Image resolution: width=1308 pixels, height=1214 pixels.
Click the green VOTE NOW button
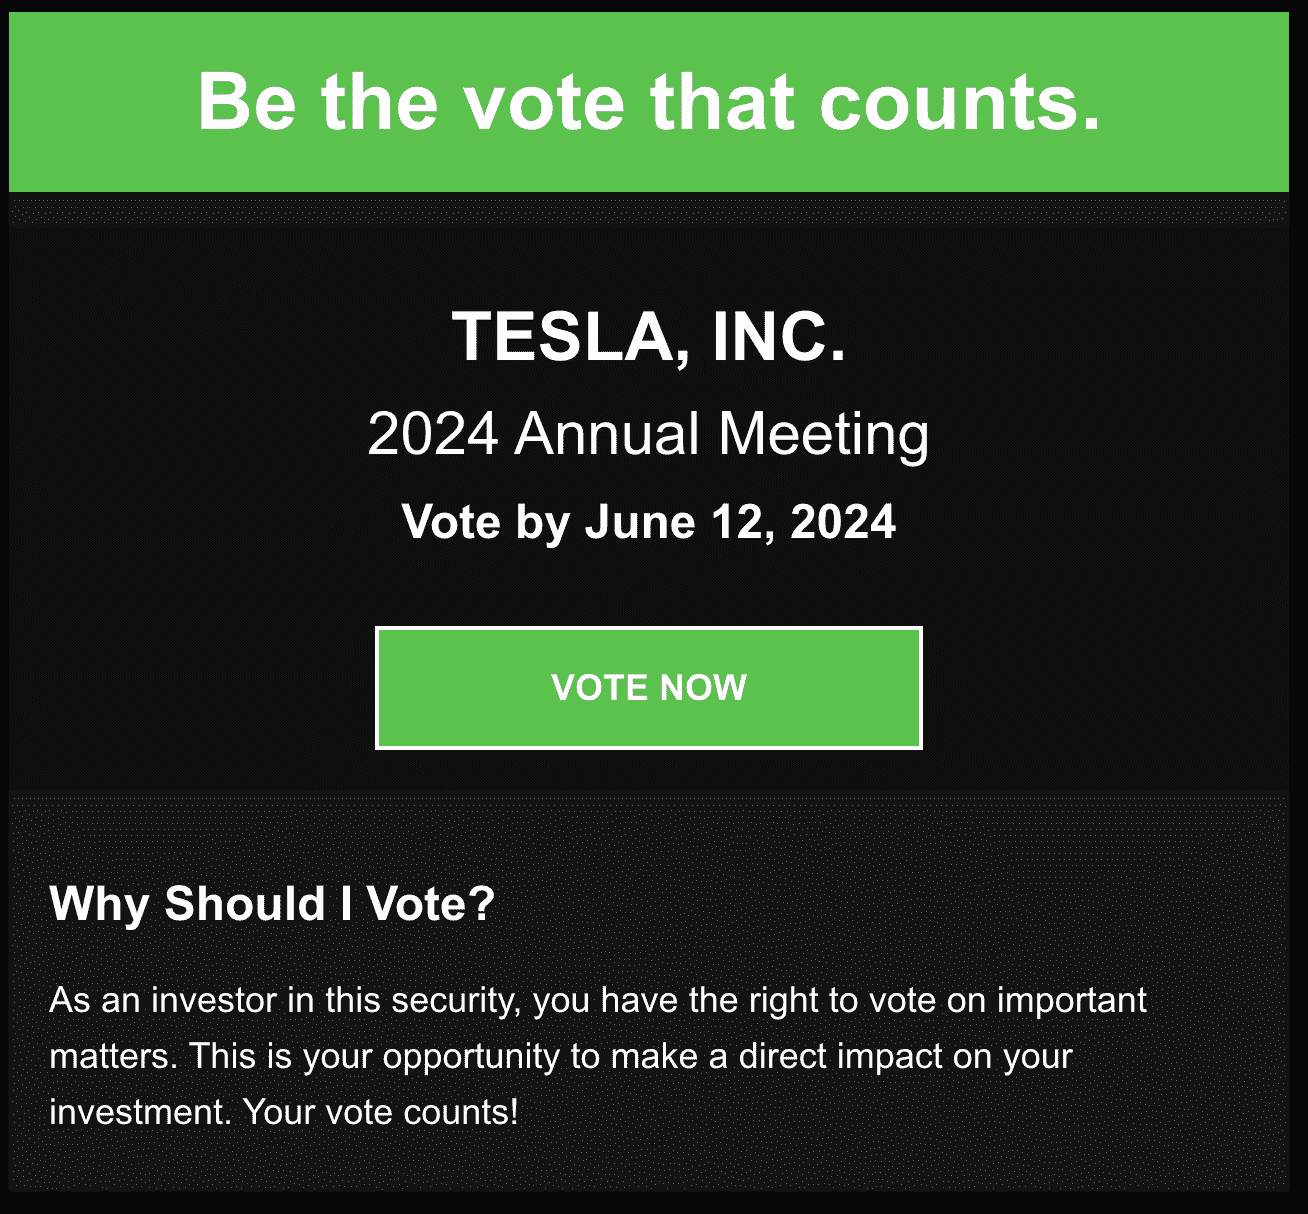click(x=648, y=688)
